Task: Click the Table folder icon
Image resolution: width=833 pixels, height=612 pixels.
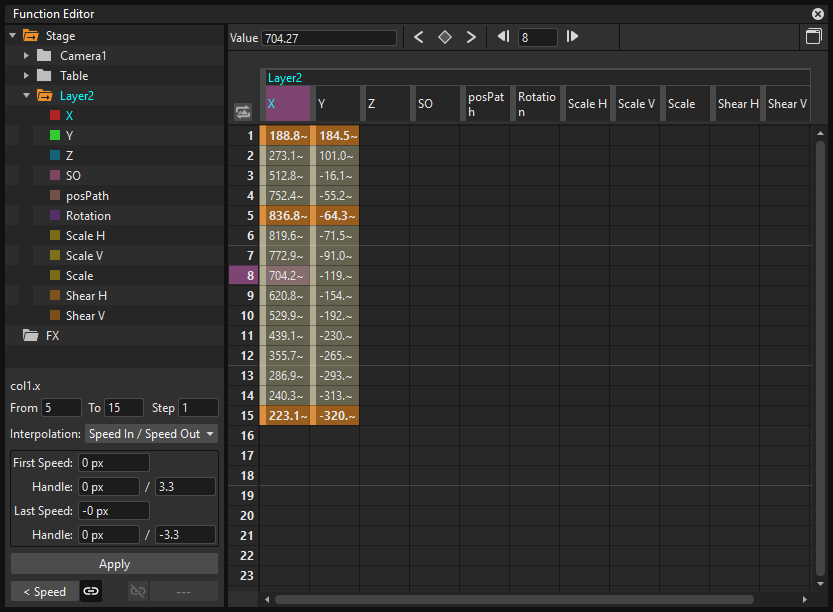Action: pos(44,75)
